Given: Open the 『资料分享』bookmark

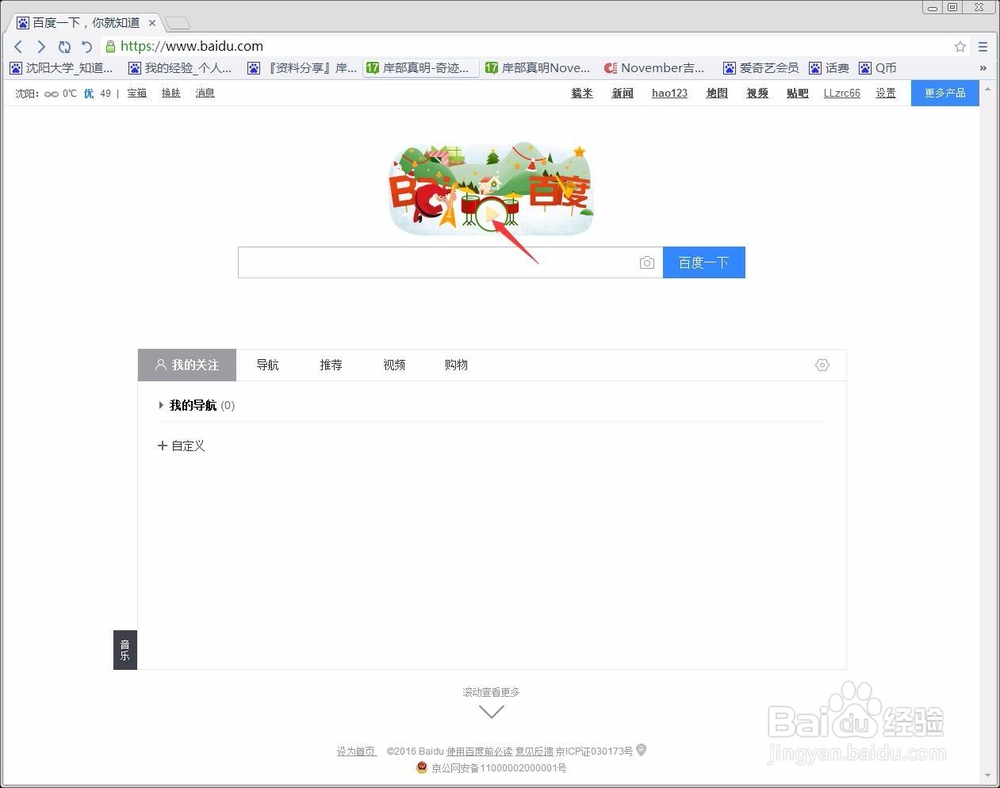Looking at the screenshot, I should [302, 68].
